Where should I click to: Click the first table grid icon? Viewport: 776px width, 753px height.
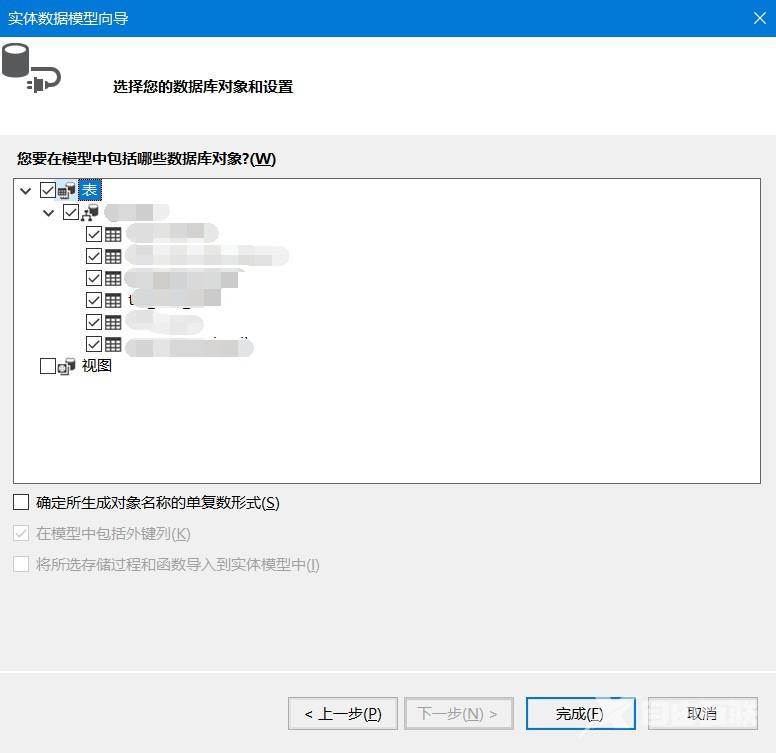[113, 234]
